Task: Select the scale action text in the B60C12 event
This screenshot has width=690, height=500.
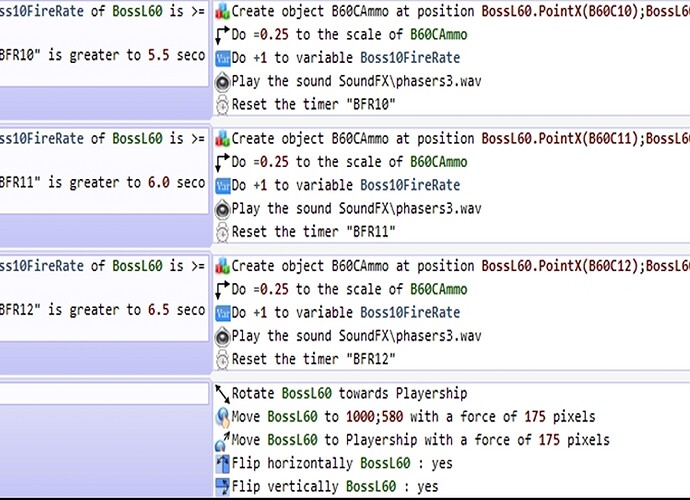Action: point(349,290)
